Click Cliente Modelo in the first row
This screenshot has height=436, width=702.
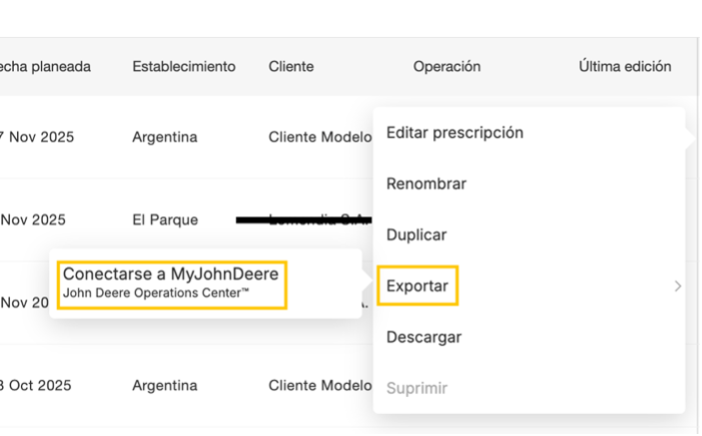pyautogui.click(x=319, y=137)
